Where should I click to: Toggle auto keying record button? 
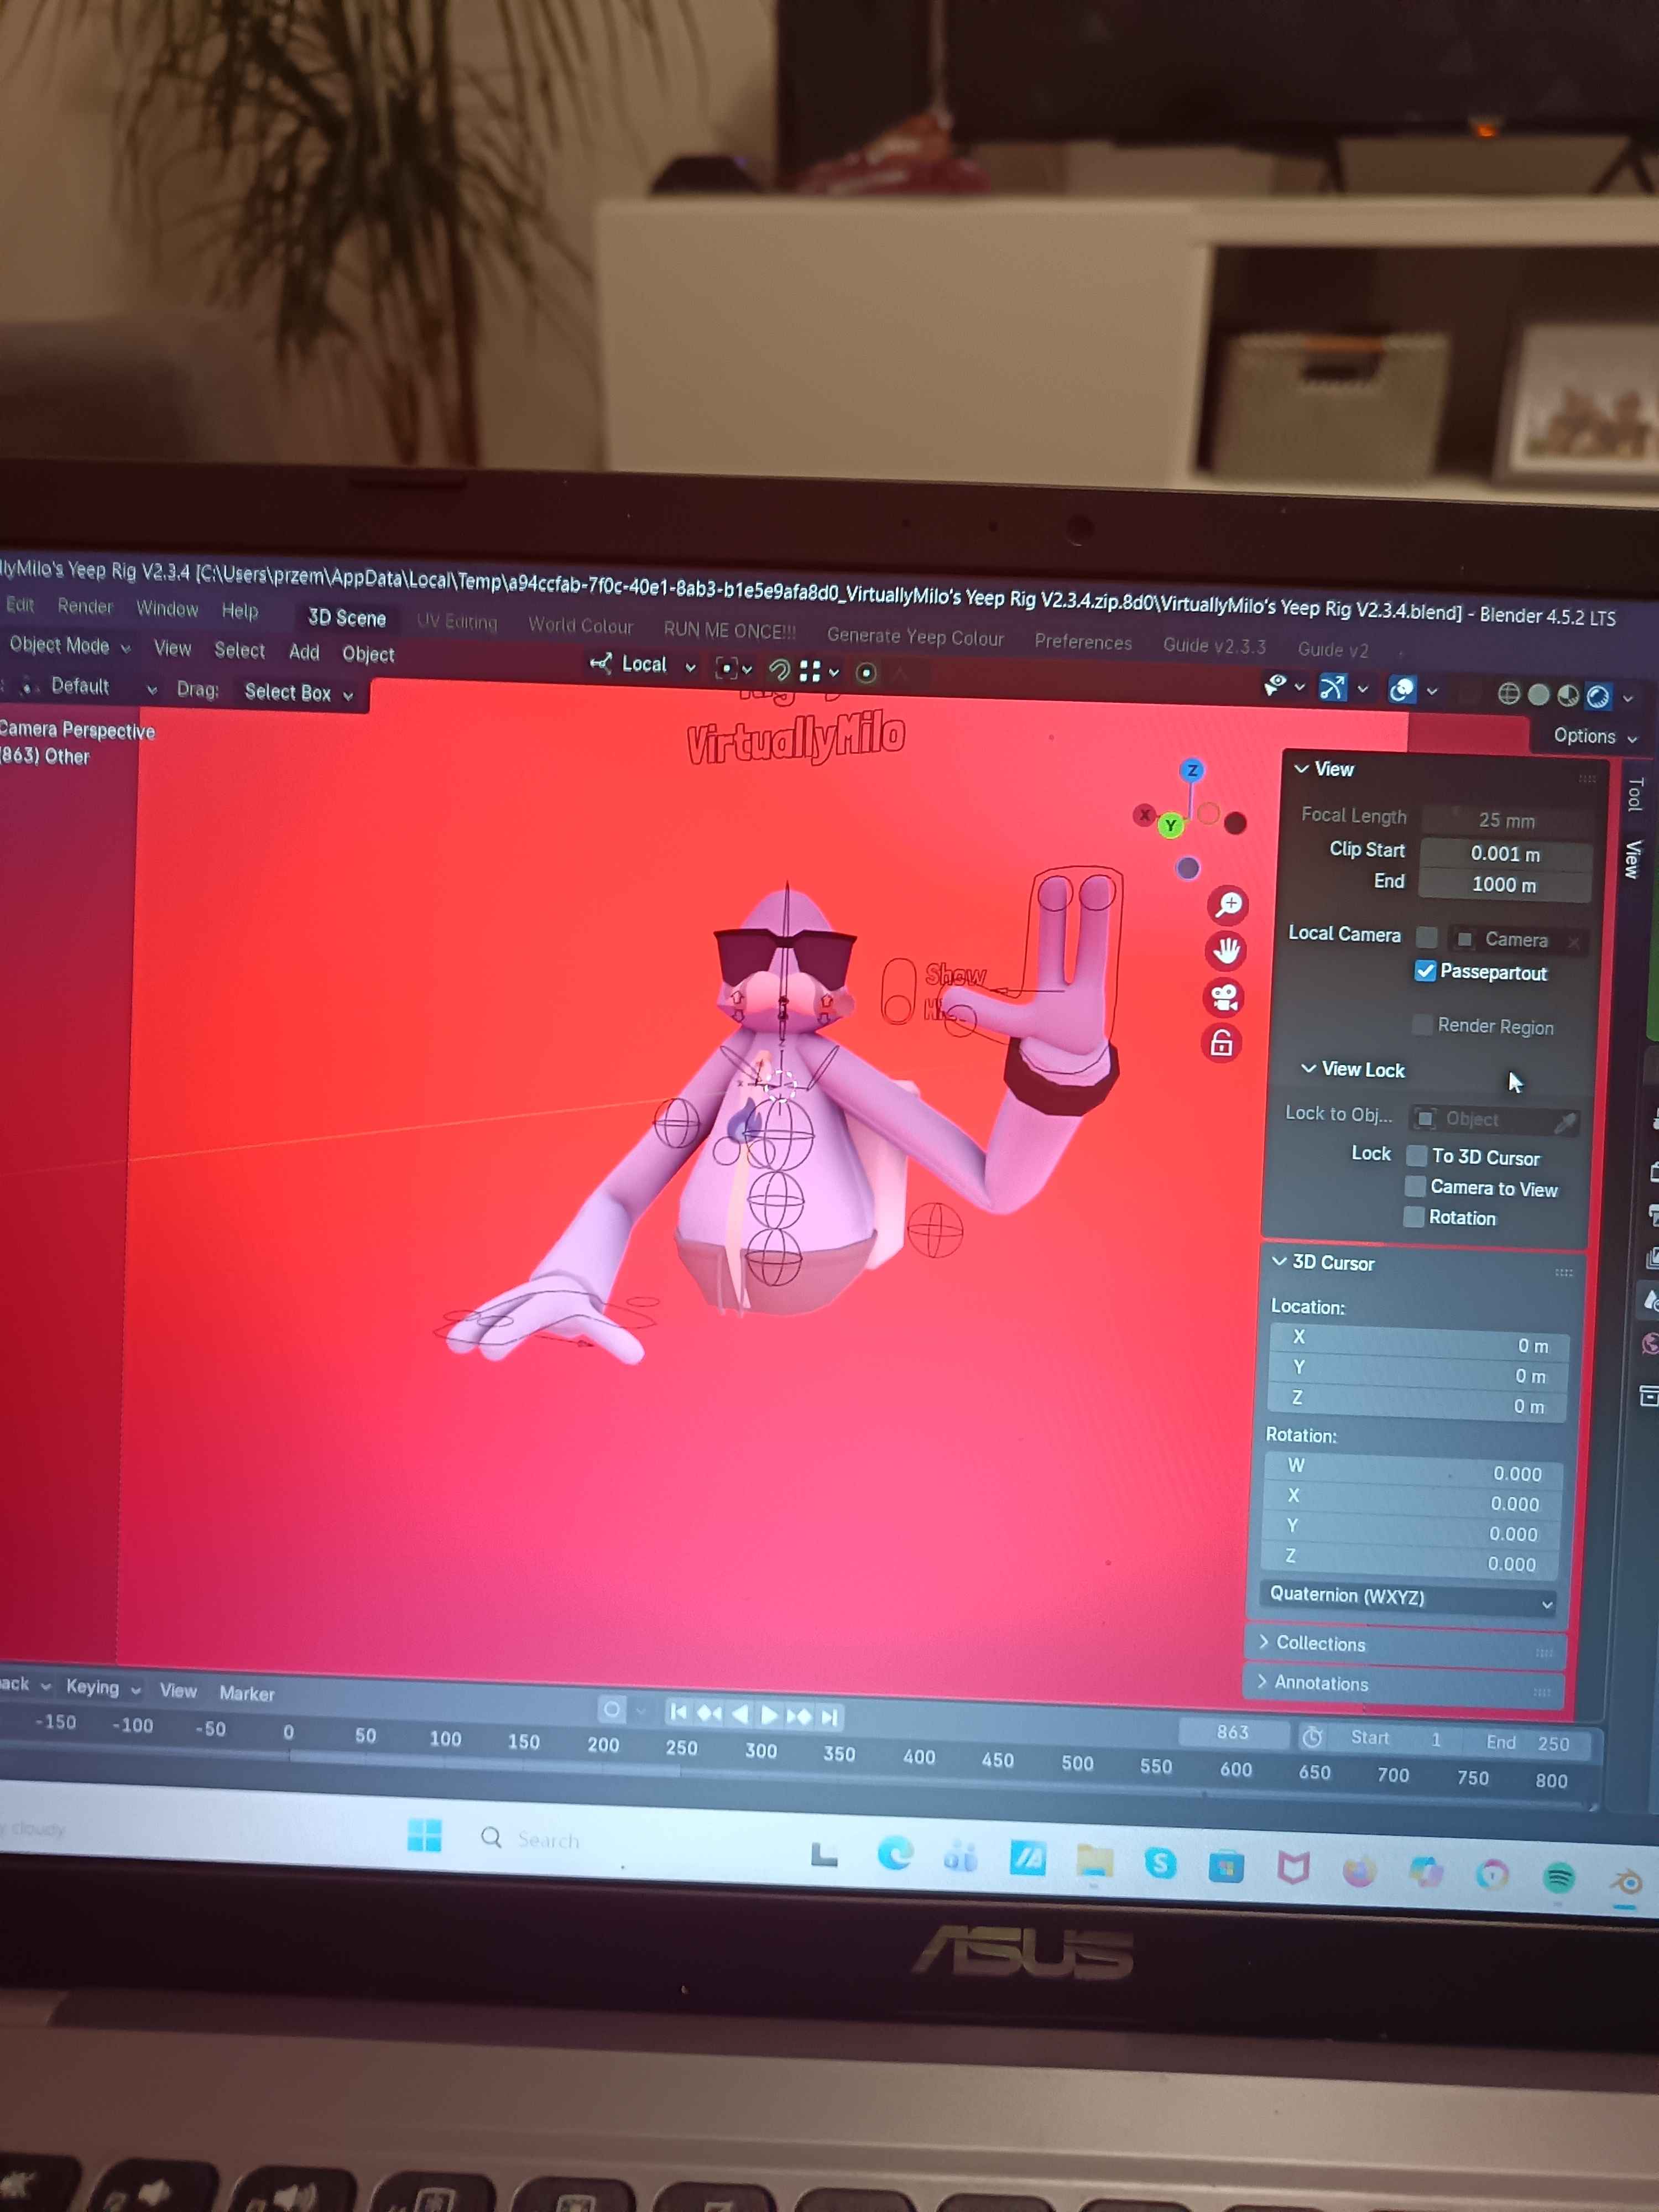tap(612, 1709)
